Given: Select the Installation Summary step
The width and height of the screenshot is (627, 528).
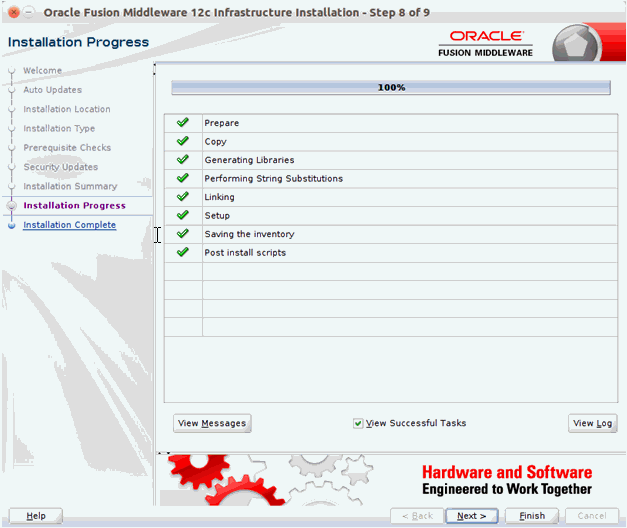Looking at the screenshot, I should 70,186.
